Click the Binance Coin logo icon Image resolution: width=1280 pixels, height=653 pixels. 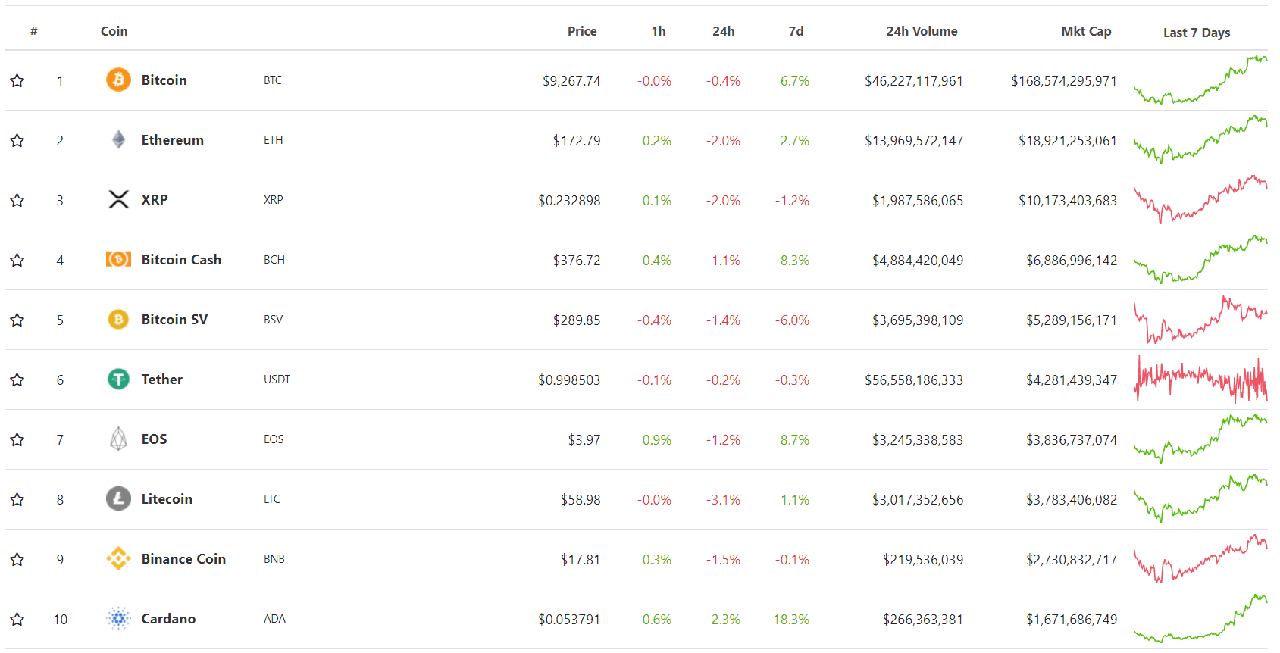[x=118, y=559]
